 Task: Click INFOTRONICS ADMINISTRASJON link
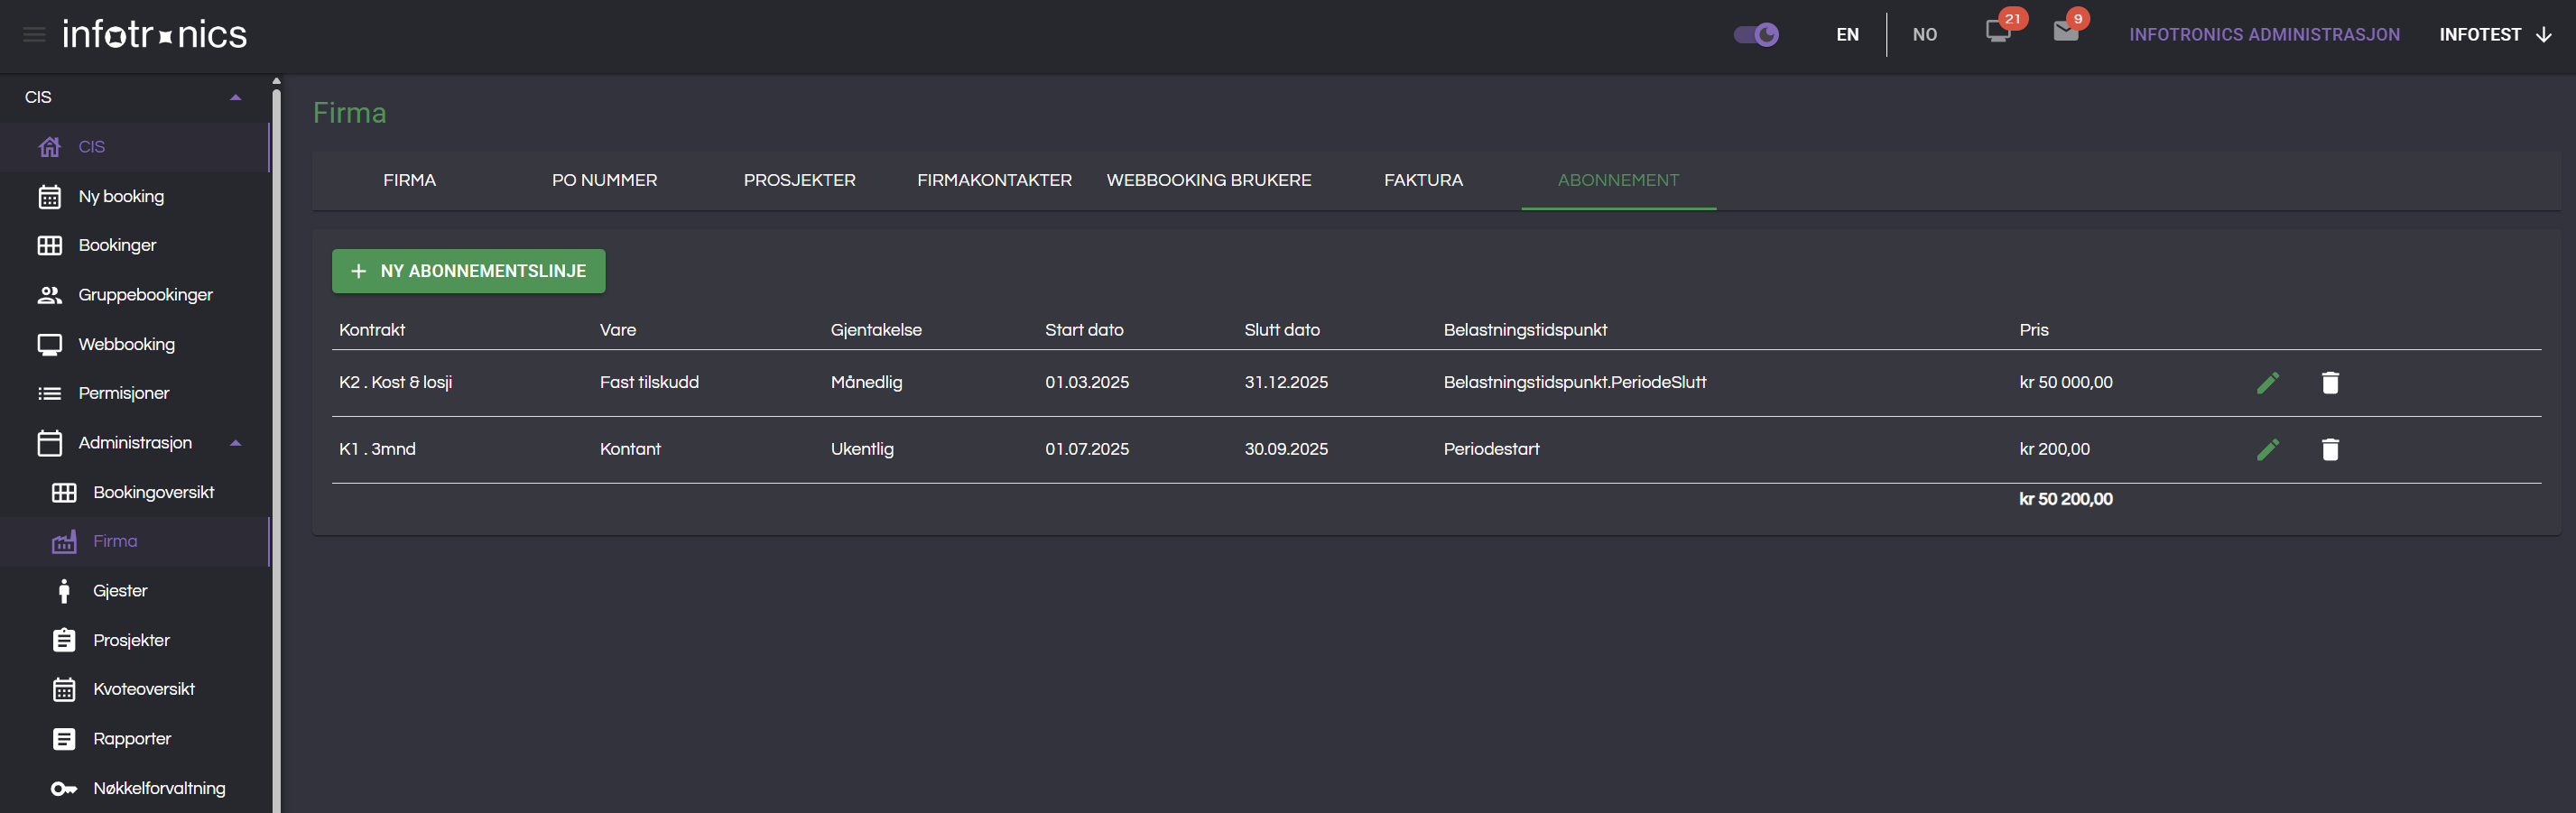[2263, 35]
